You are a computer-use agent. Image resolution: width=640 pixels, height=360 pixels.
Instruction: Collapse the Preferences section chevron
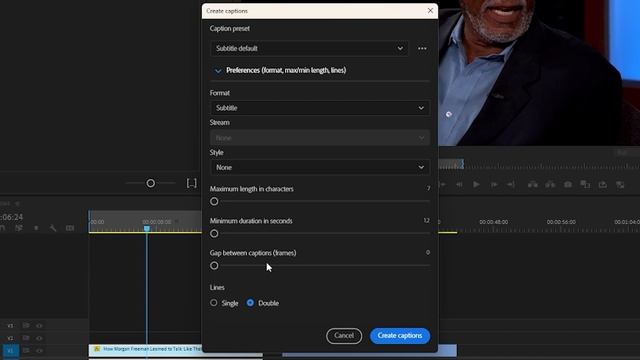pos(218,71)
